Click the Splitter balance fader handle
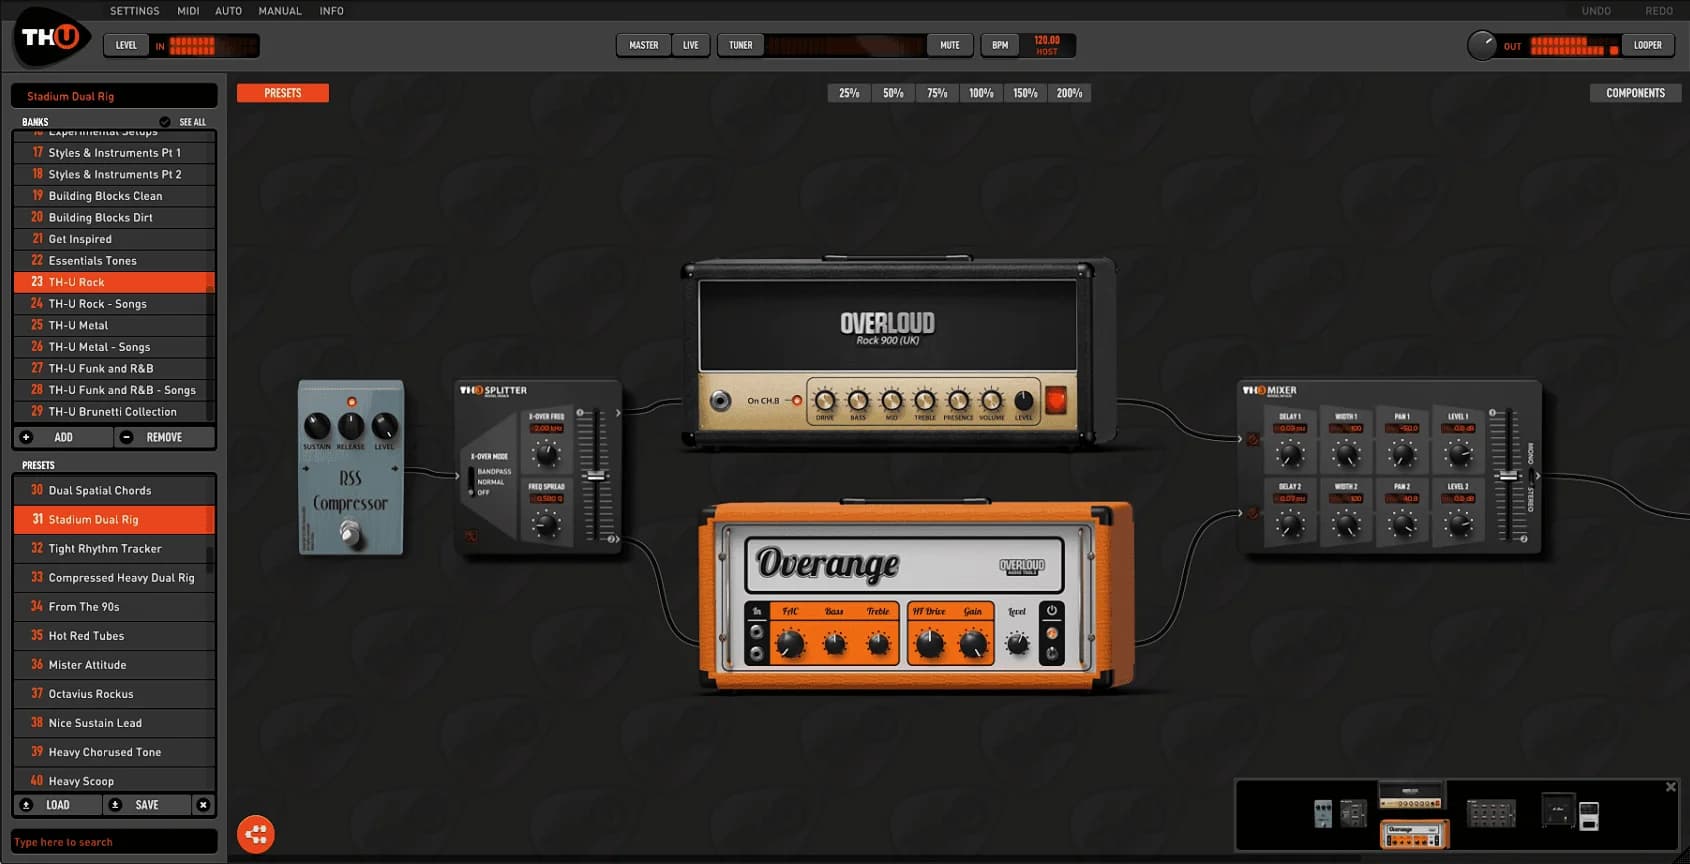1690x864 pixels. (595, 476)
